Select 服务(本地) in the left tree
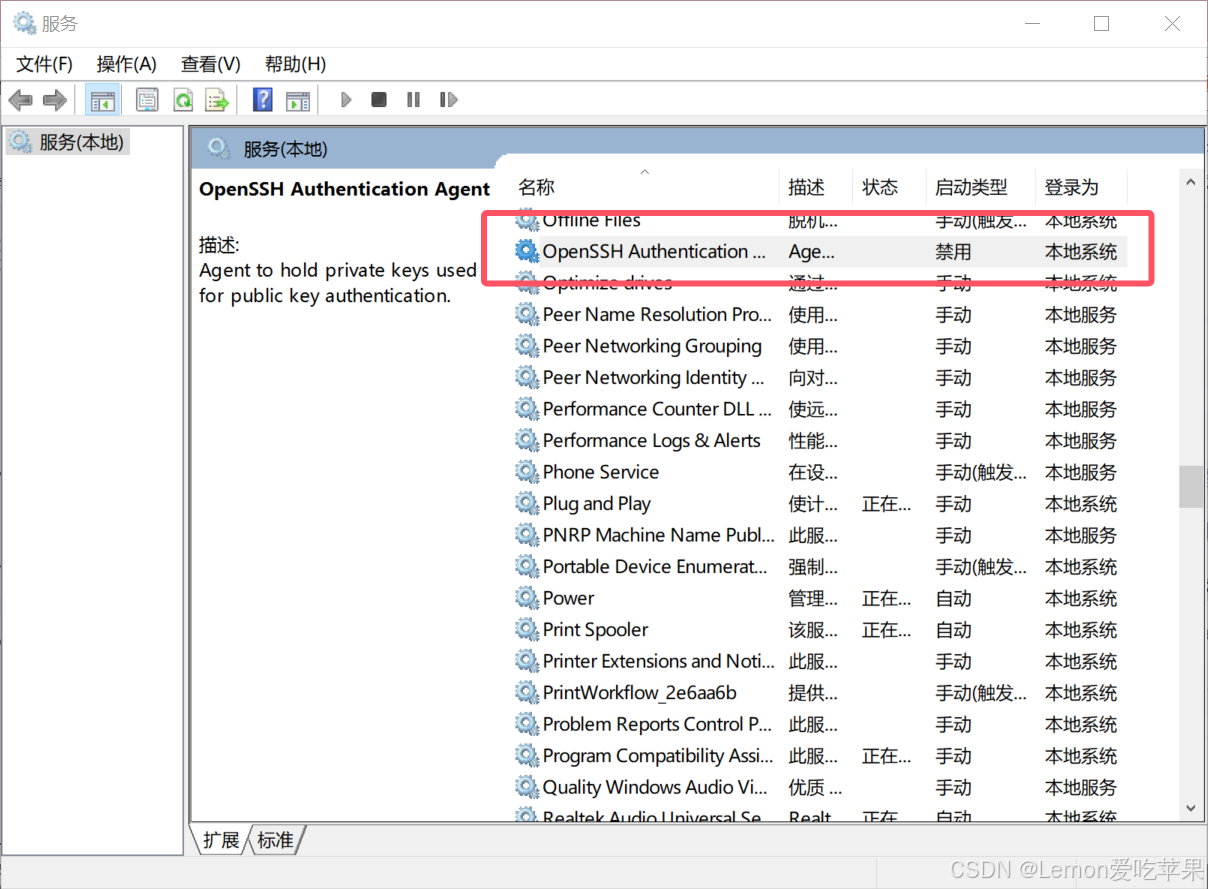1208x889 pixels. tap(69, 142)
